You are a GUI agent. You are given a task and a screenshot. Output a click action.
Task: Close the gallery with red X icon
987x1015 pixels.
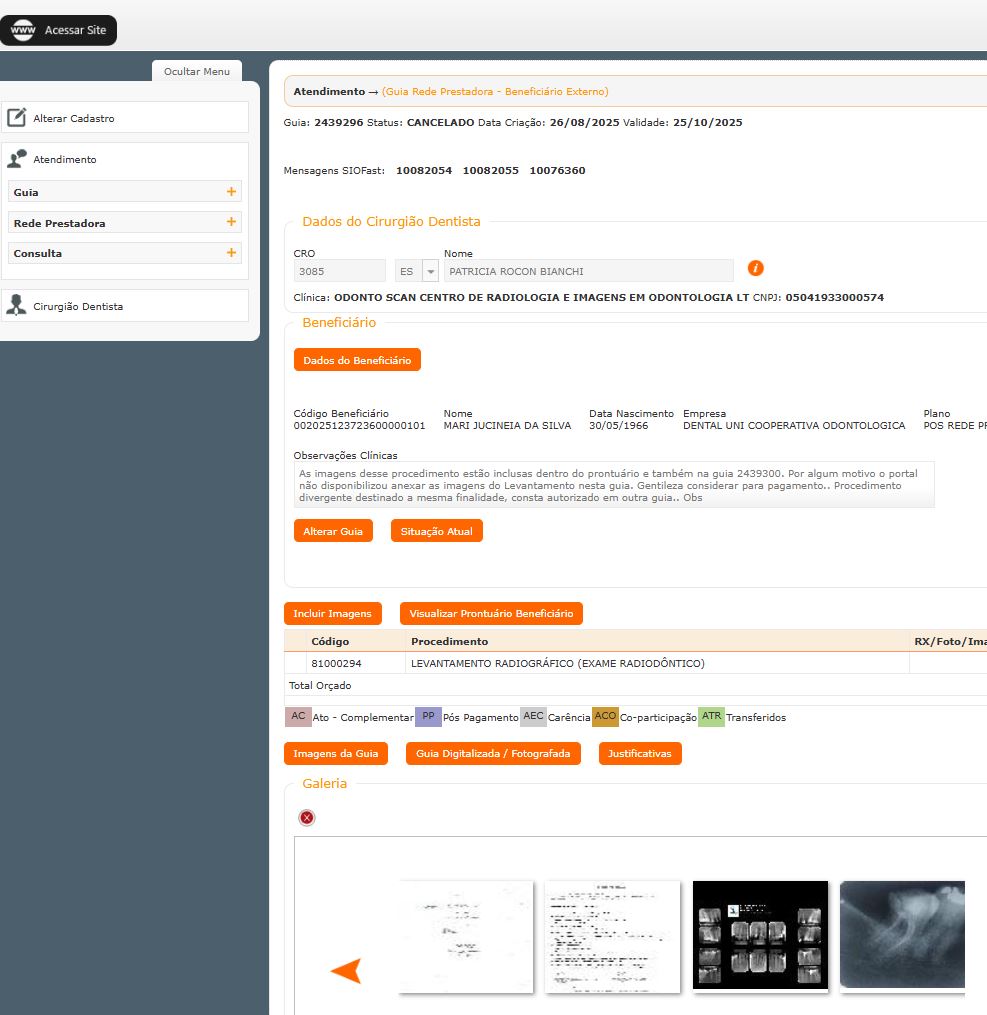pos(307,818)
